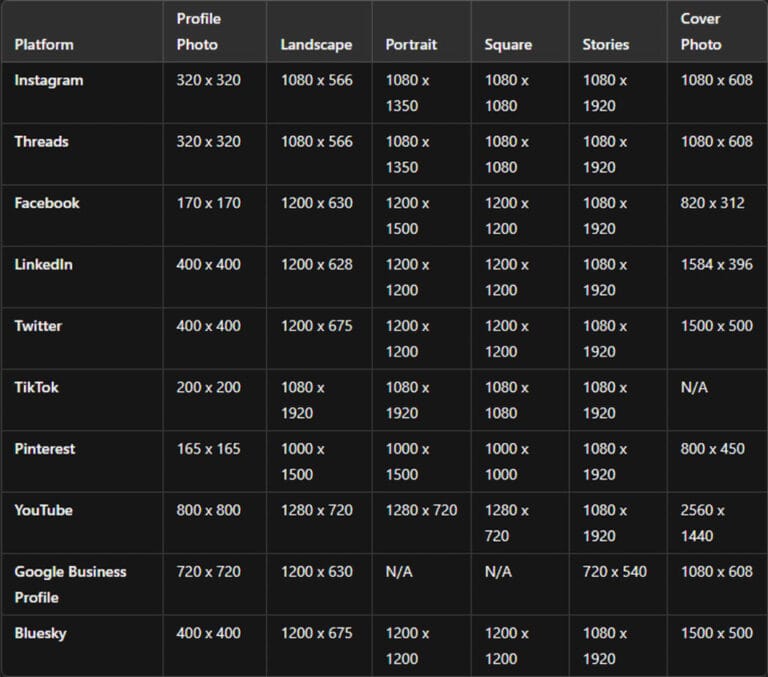The width and height of the screenshot is (768, 677).
Task: Click the Google Business Profile row label
Action: 70,584
